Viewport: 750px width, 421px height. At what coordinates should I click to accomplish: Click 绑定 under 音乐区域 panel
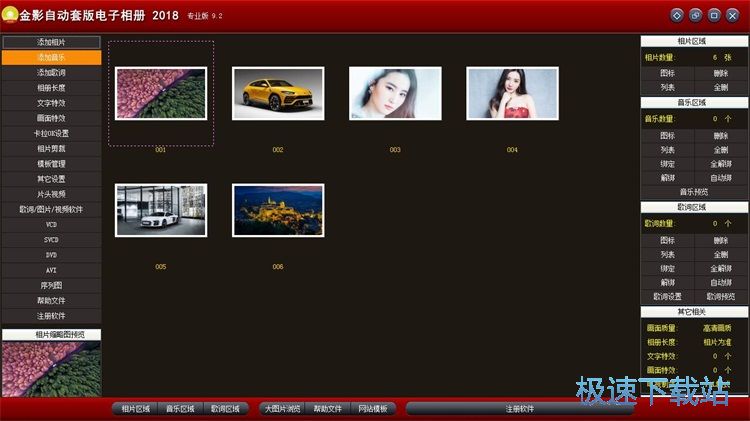point(667,164)
